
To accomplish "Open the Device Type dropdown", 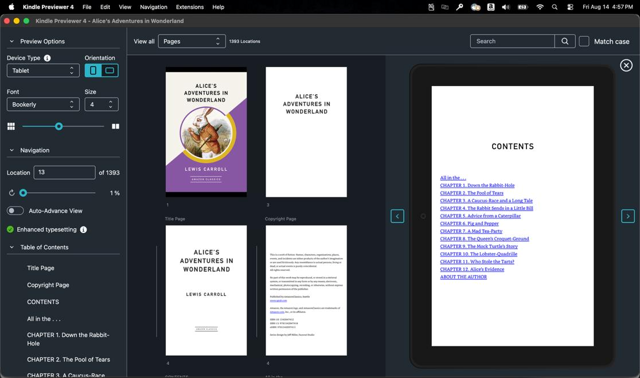I will click(43, 71).
